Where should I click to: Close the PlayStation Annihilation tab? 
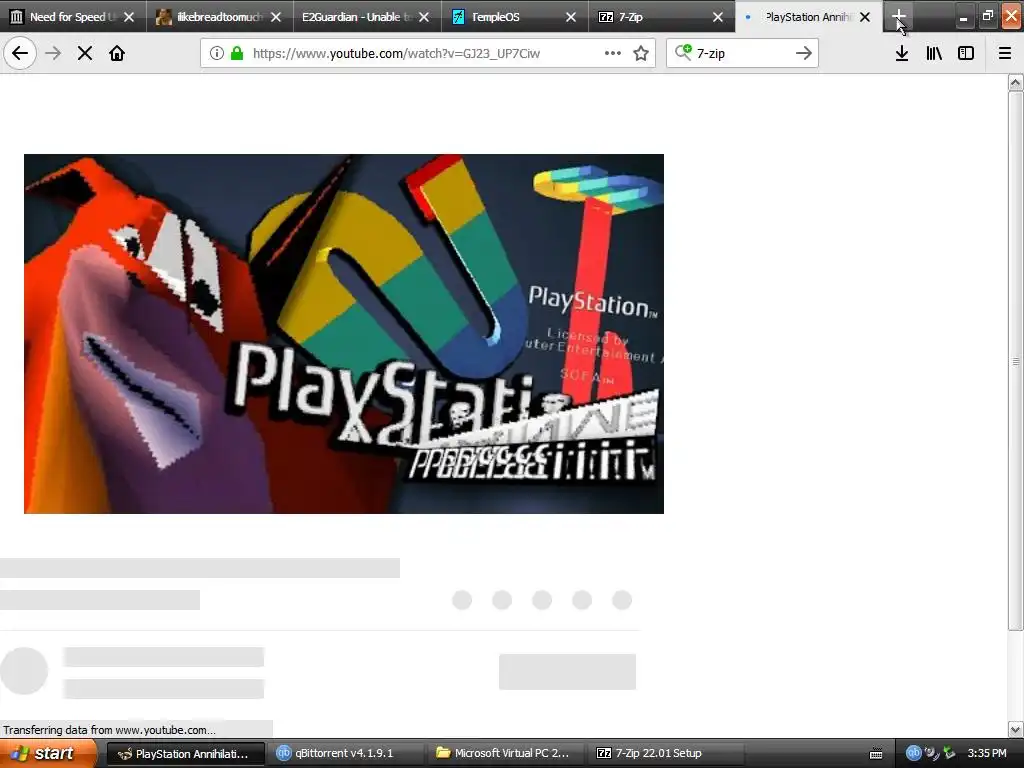pos(865,17)
